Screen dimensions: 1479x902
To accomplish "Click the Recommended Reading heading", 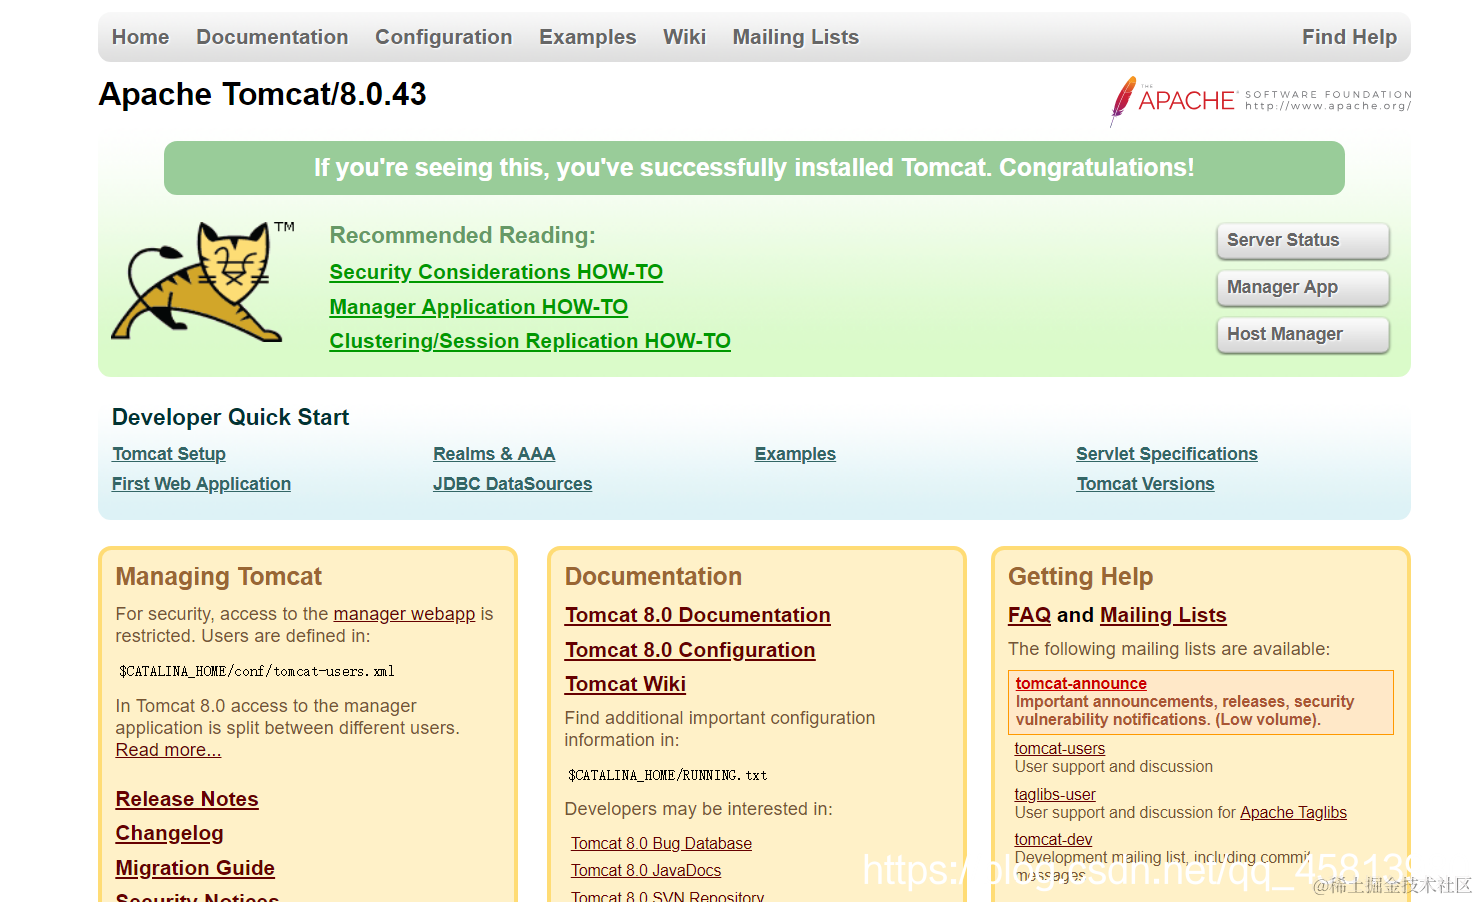I will tap(462, 235).
